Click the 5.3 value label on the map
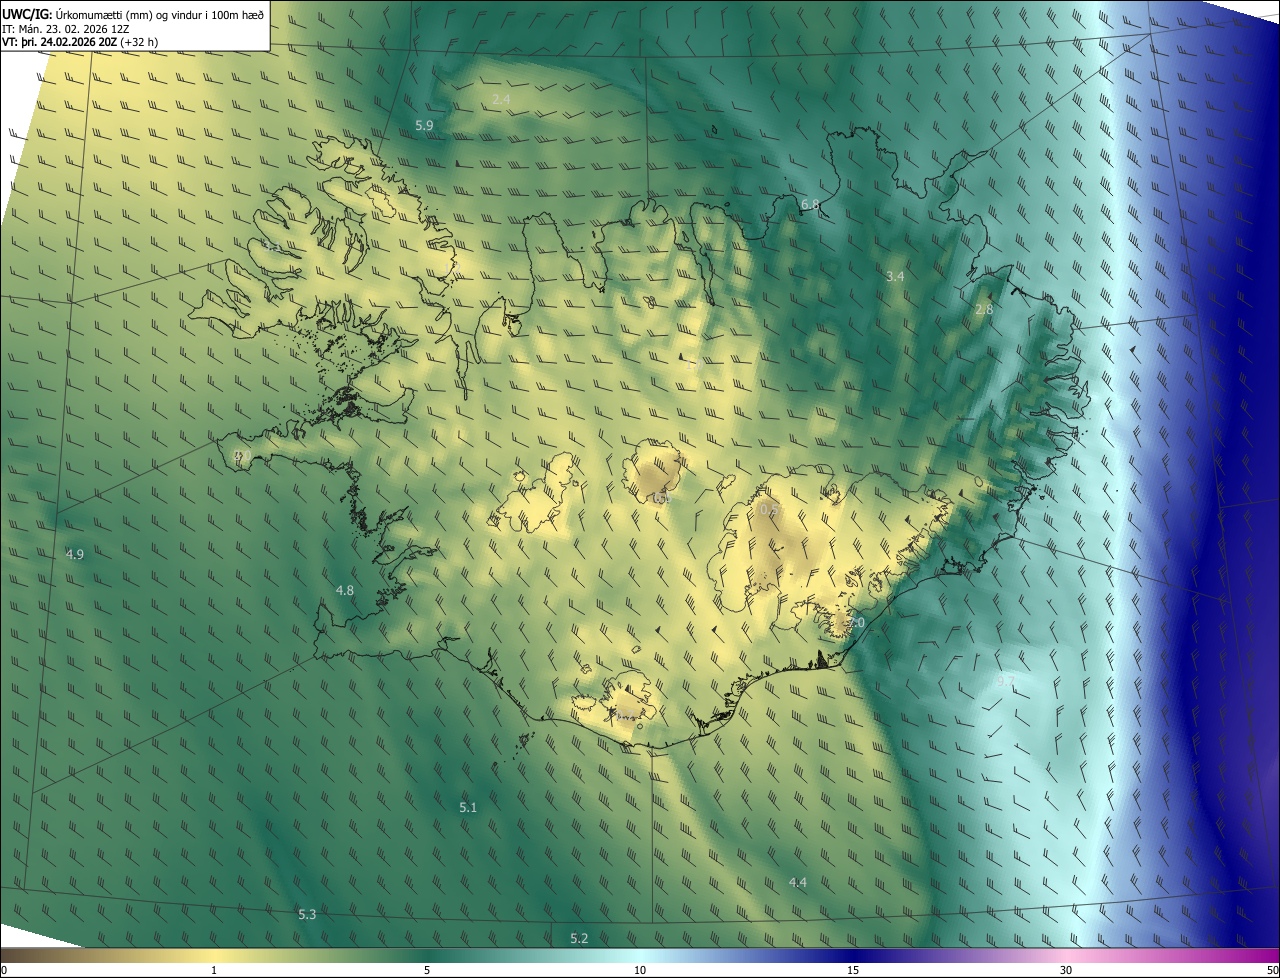This screenshot has height=978, width=1280. (x=307, y=915)
